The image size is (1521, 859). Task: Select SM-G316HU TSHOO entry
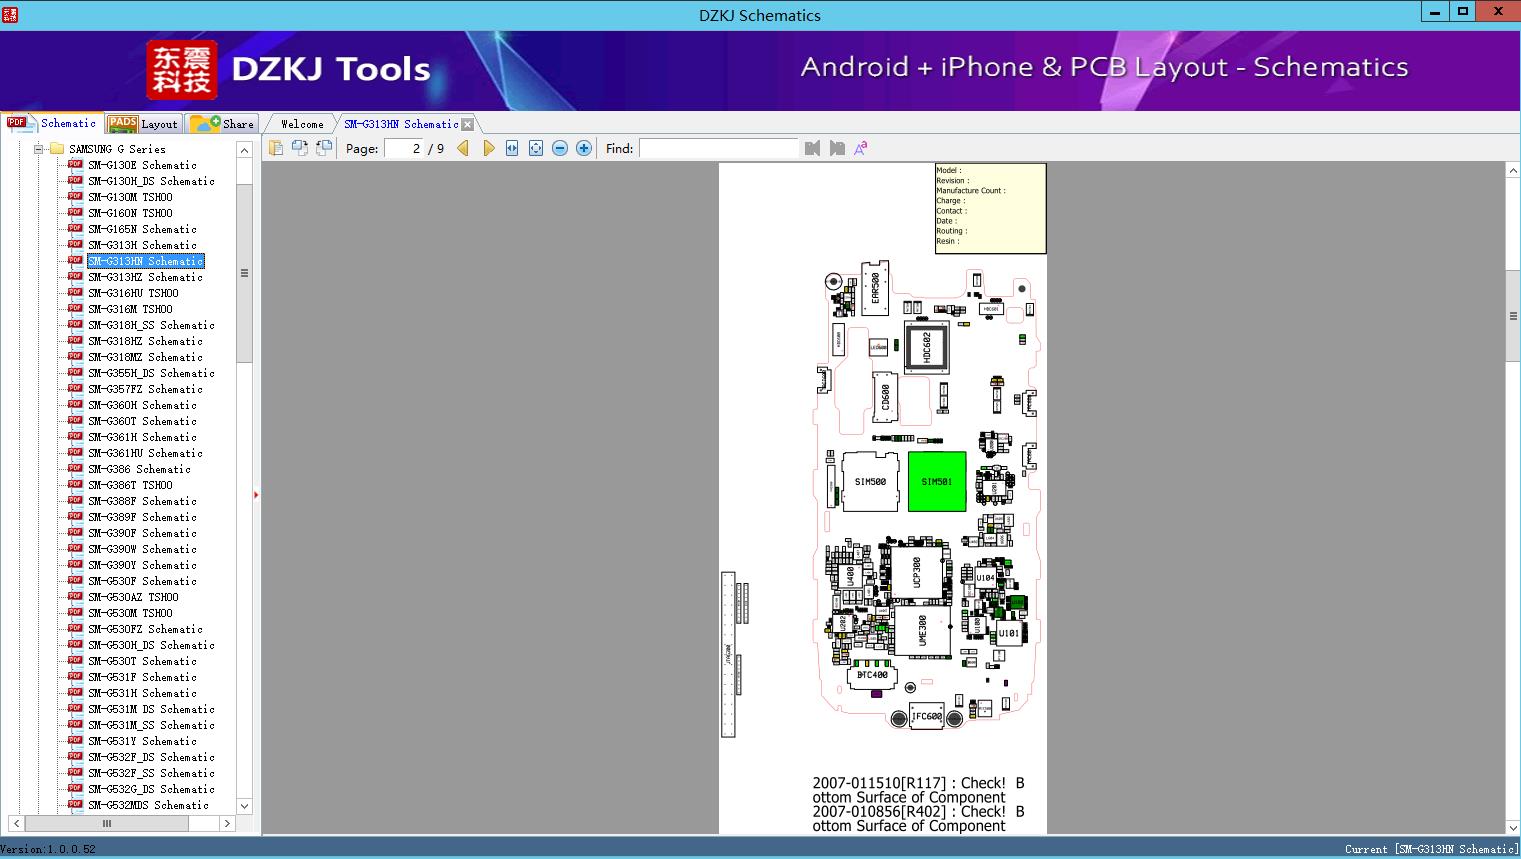tap(133, 293)
